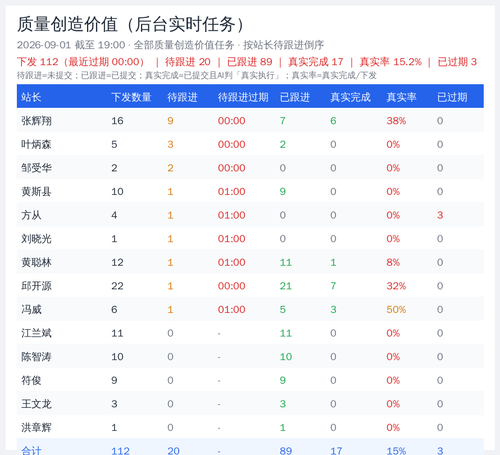
Task: Click the date line 2026-09-01 截至 19:00
Action: click(71, 45)
